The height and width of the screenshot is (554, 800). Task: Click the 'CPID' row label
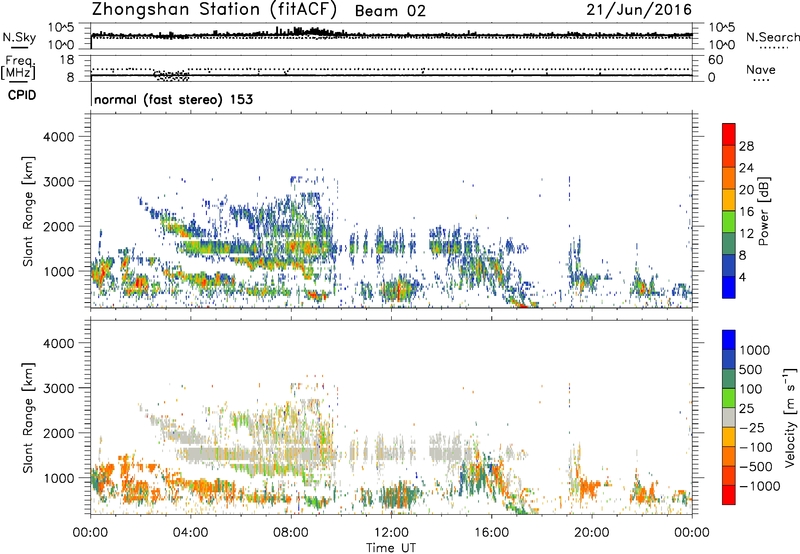pos(22,95)
